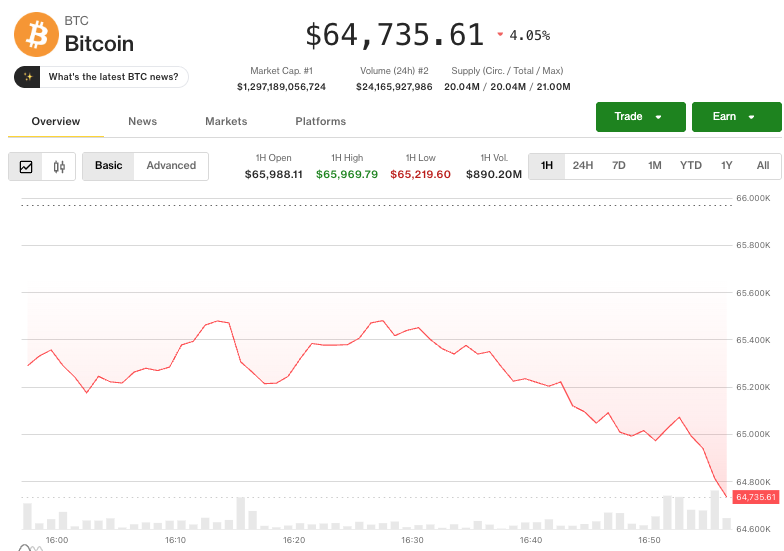This screenshot has height=551, width=784.
Task: Click the 16:50 time axis label
Action: coord(649,540)
